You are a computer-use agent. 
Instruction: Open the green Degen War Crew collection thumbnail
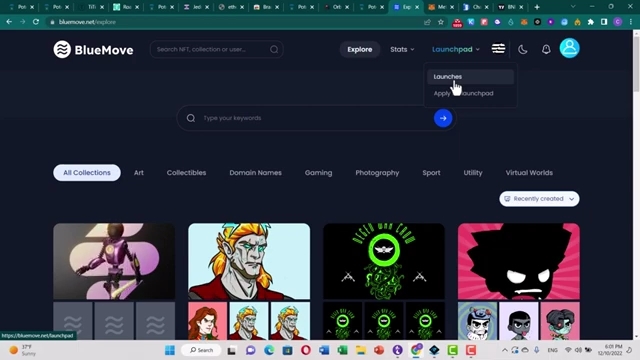(384, 261)
